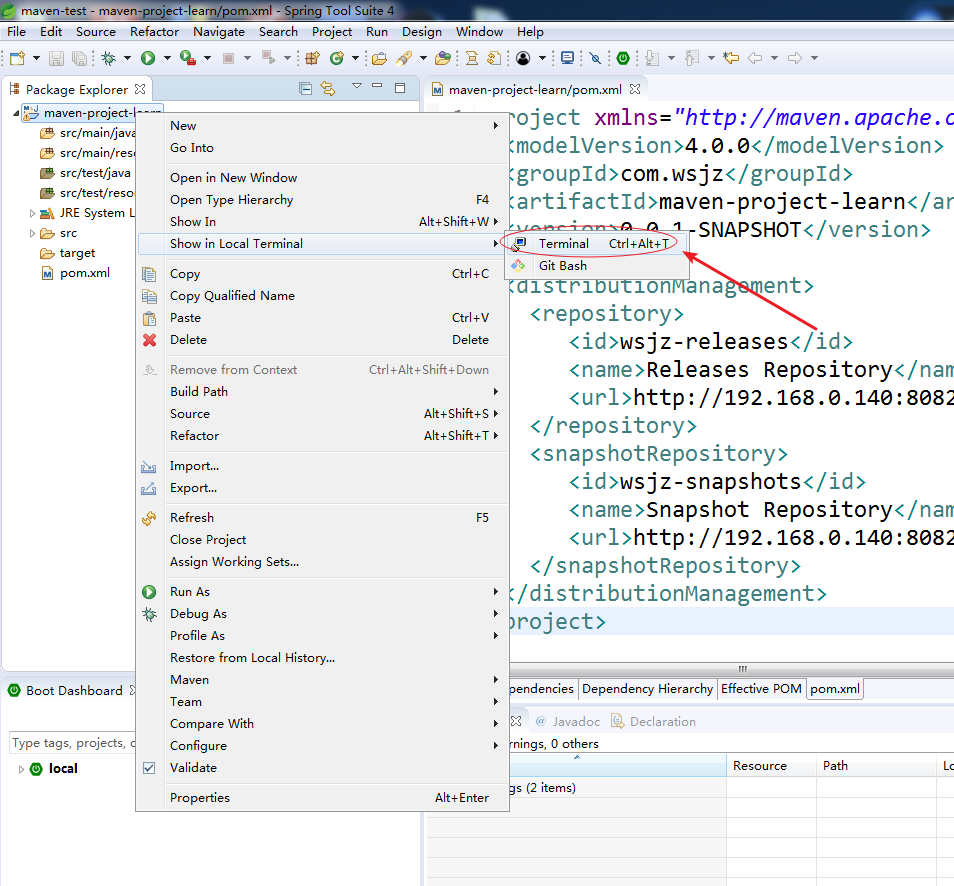Screen dimensions: 954x886
Task: Click the Run with toolbox external tools icon
Action: (x=188, y=58)
